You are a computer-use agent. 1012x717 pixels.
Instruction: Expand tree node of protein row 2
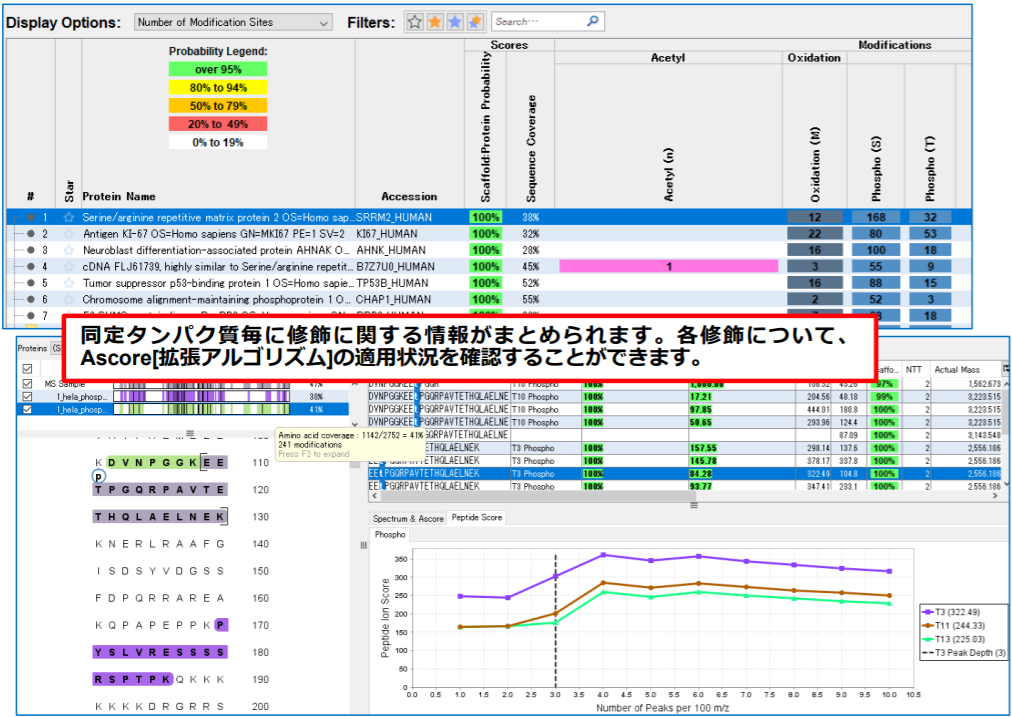click(30, 234)
